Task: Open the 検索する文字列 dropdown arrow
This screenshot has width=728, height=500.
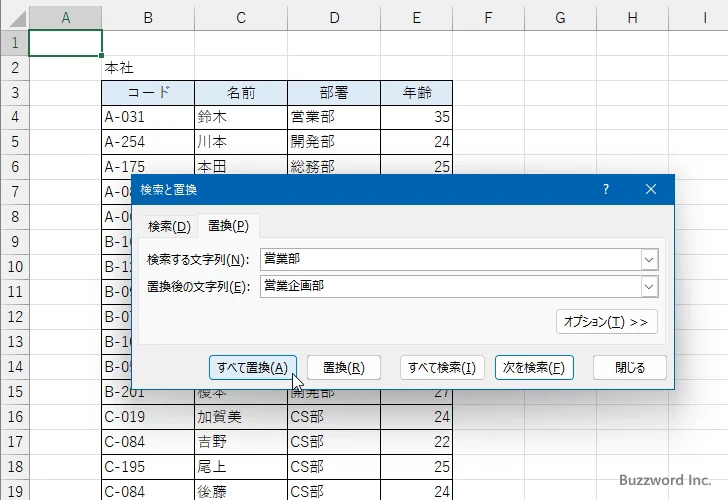Action: (x=649, y=260)
